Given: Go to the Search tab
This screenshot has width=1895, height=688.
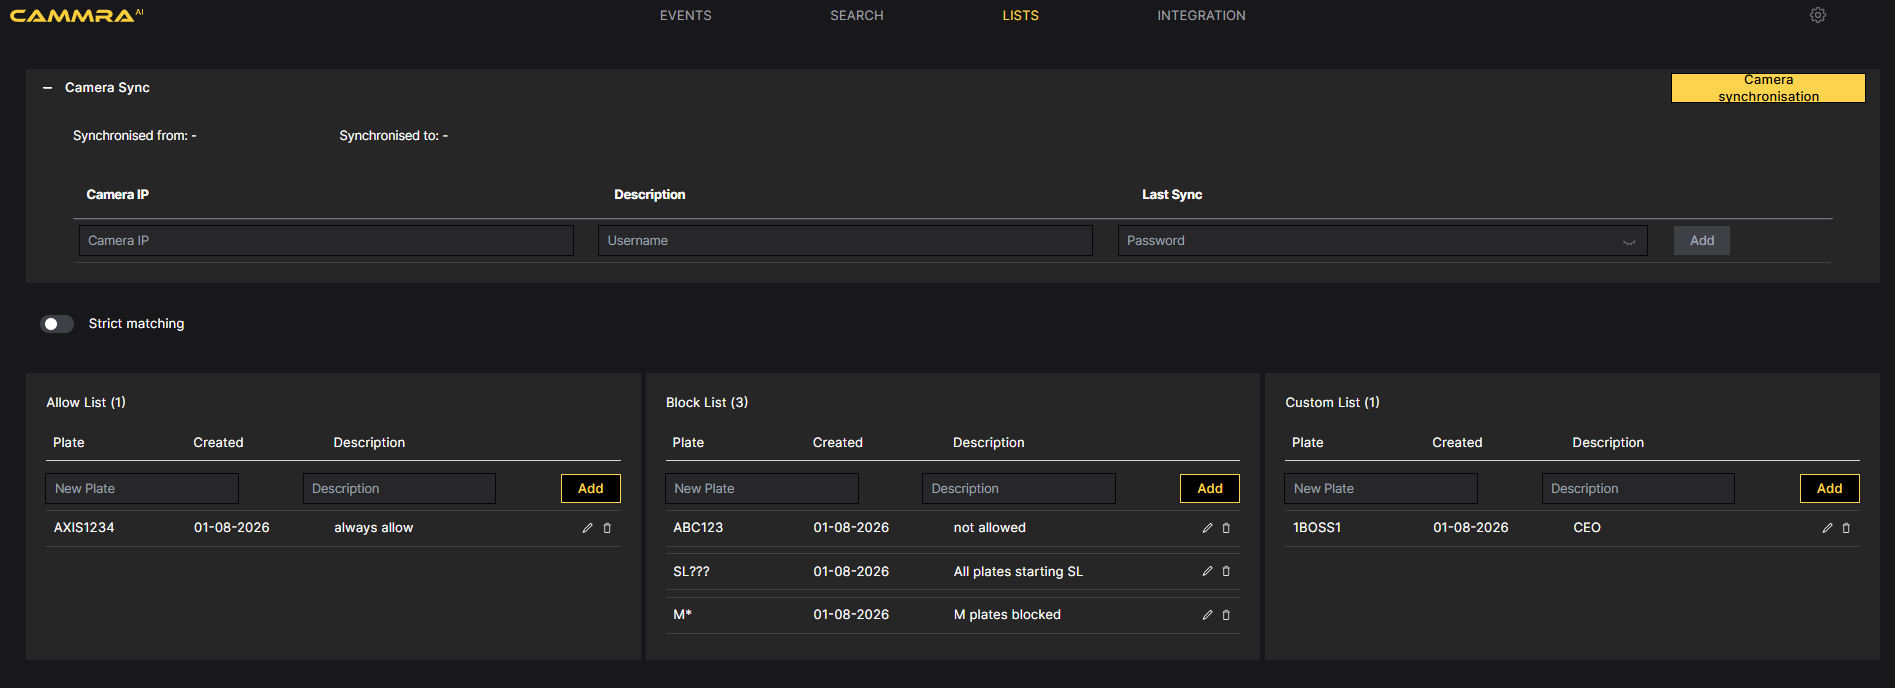Looking at the screenshot, I should tap(856, 15).
